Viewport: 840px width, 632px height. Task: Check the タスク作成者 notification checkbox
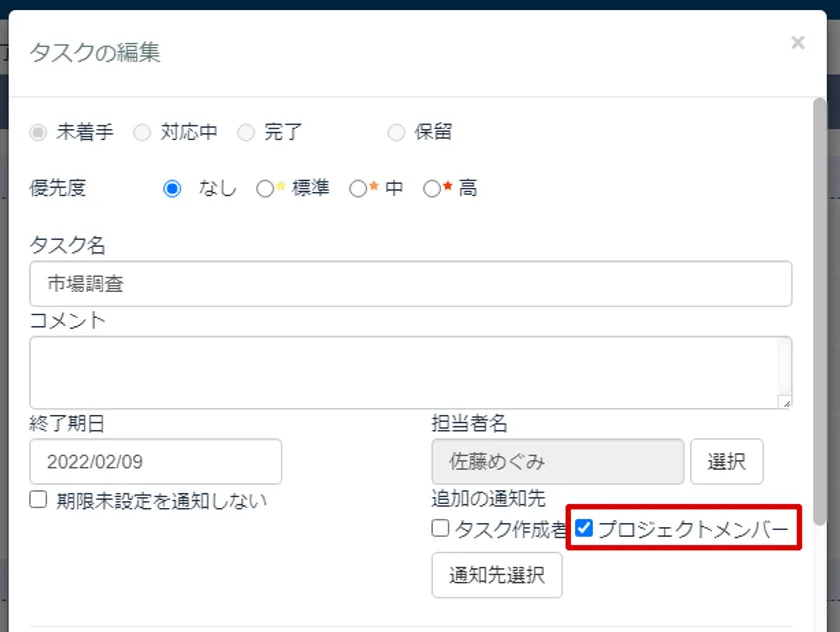(x=440, y=528)
